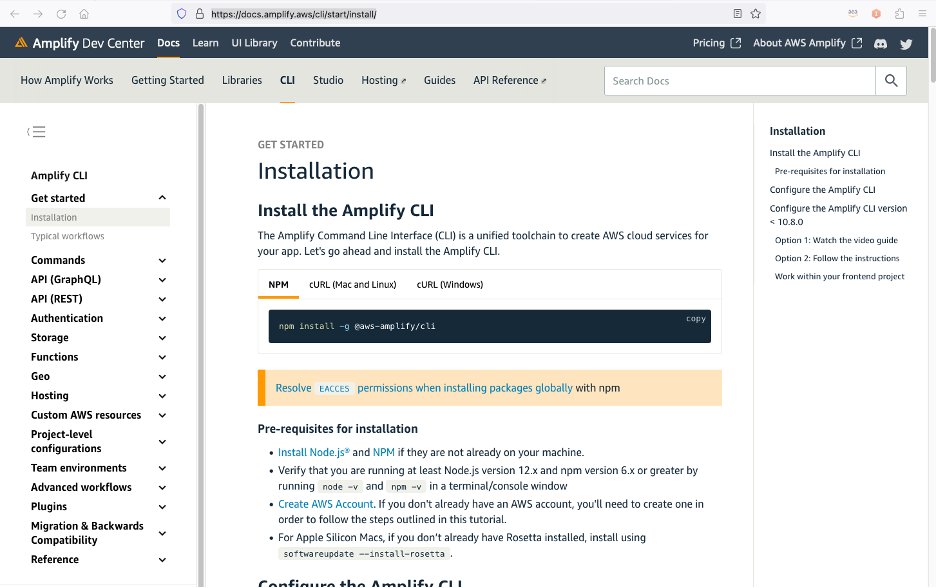Collapse the sidebar using the hamburger icon
This screenshot has height=588, width=936.
tap(36, 131)
